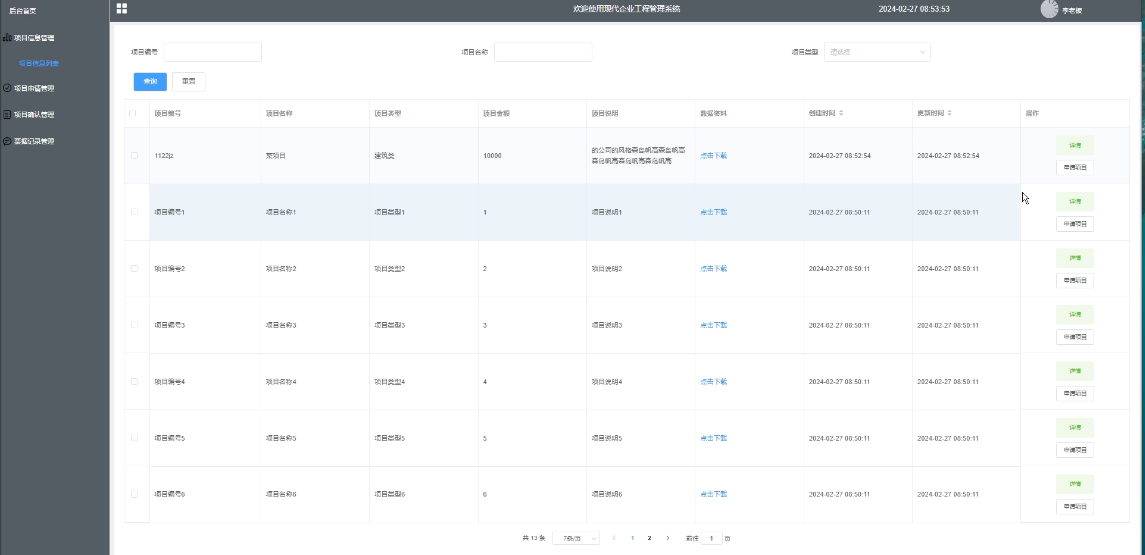
Task: Click 点击下载 link in 项目编号2 row
Action: (x=713, y=269)
